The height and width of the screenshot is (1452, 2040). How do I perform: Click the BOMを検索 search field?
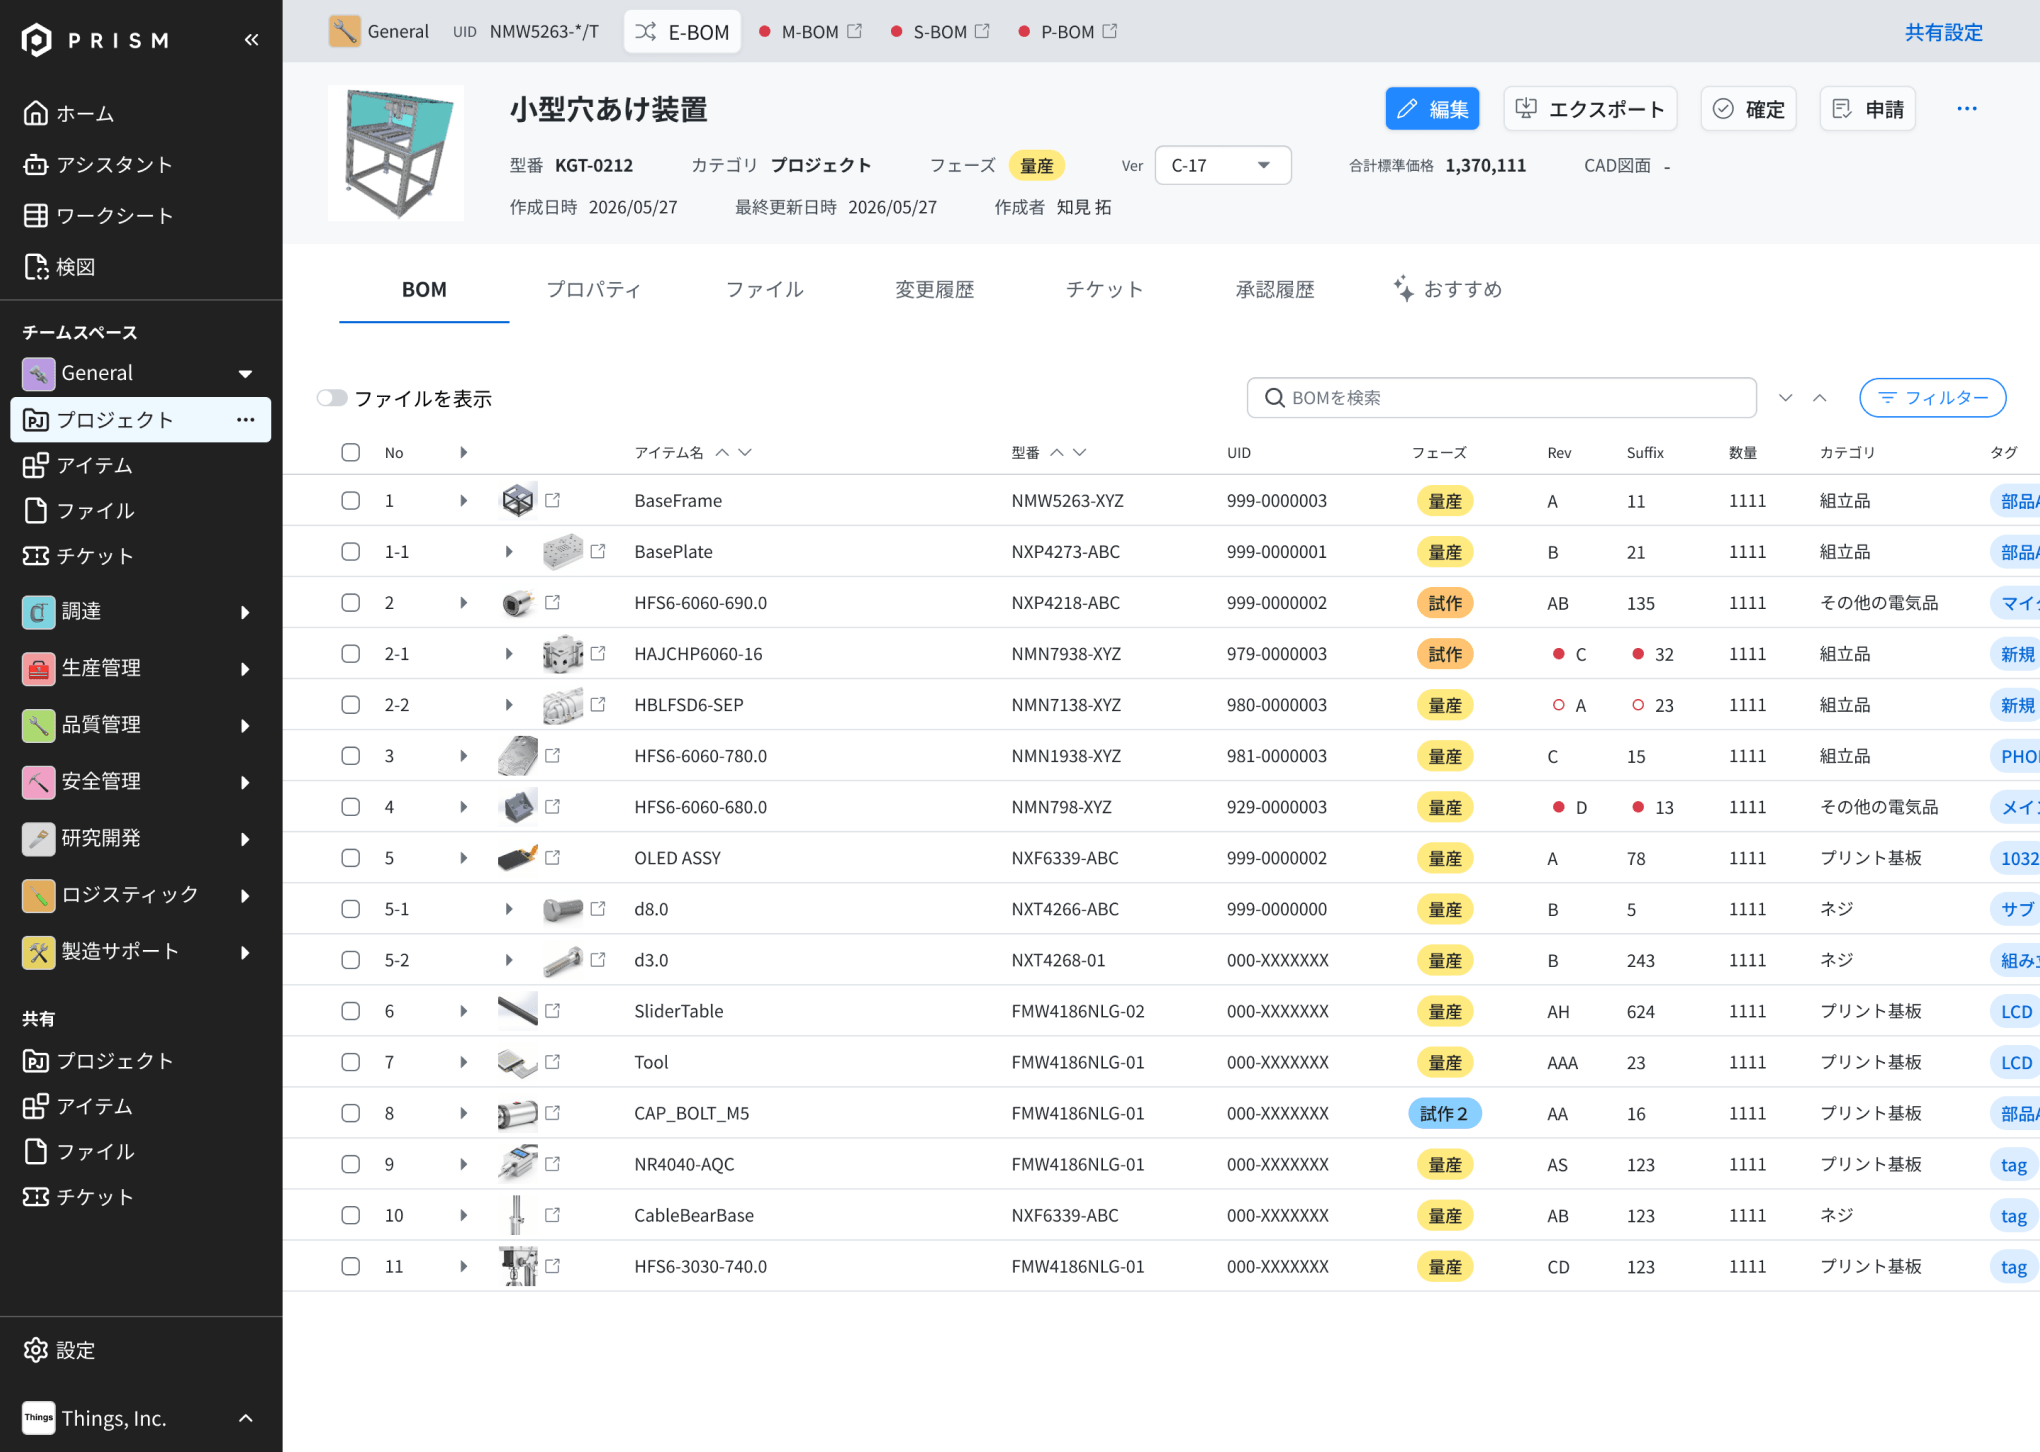[x=1501, y=398]
